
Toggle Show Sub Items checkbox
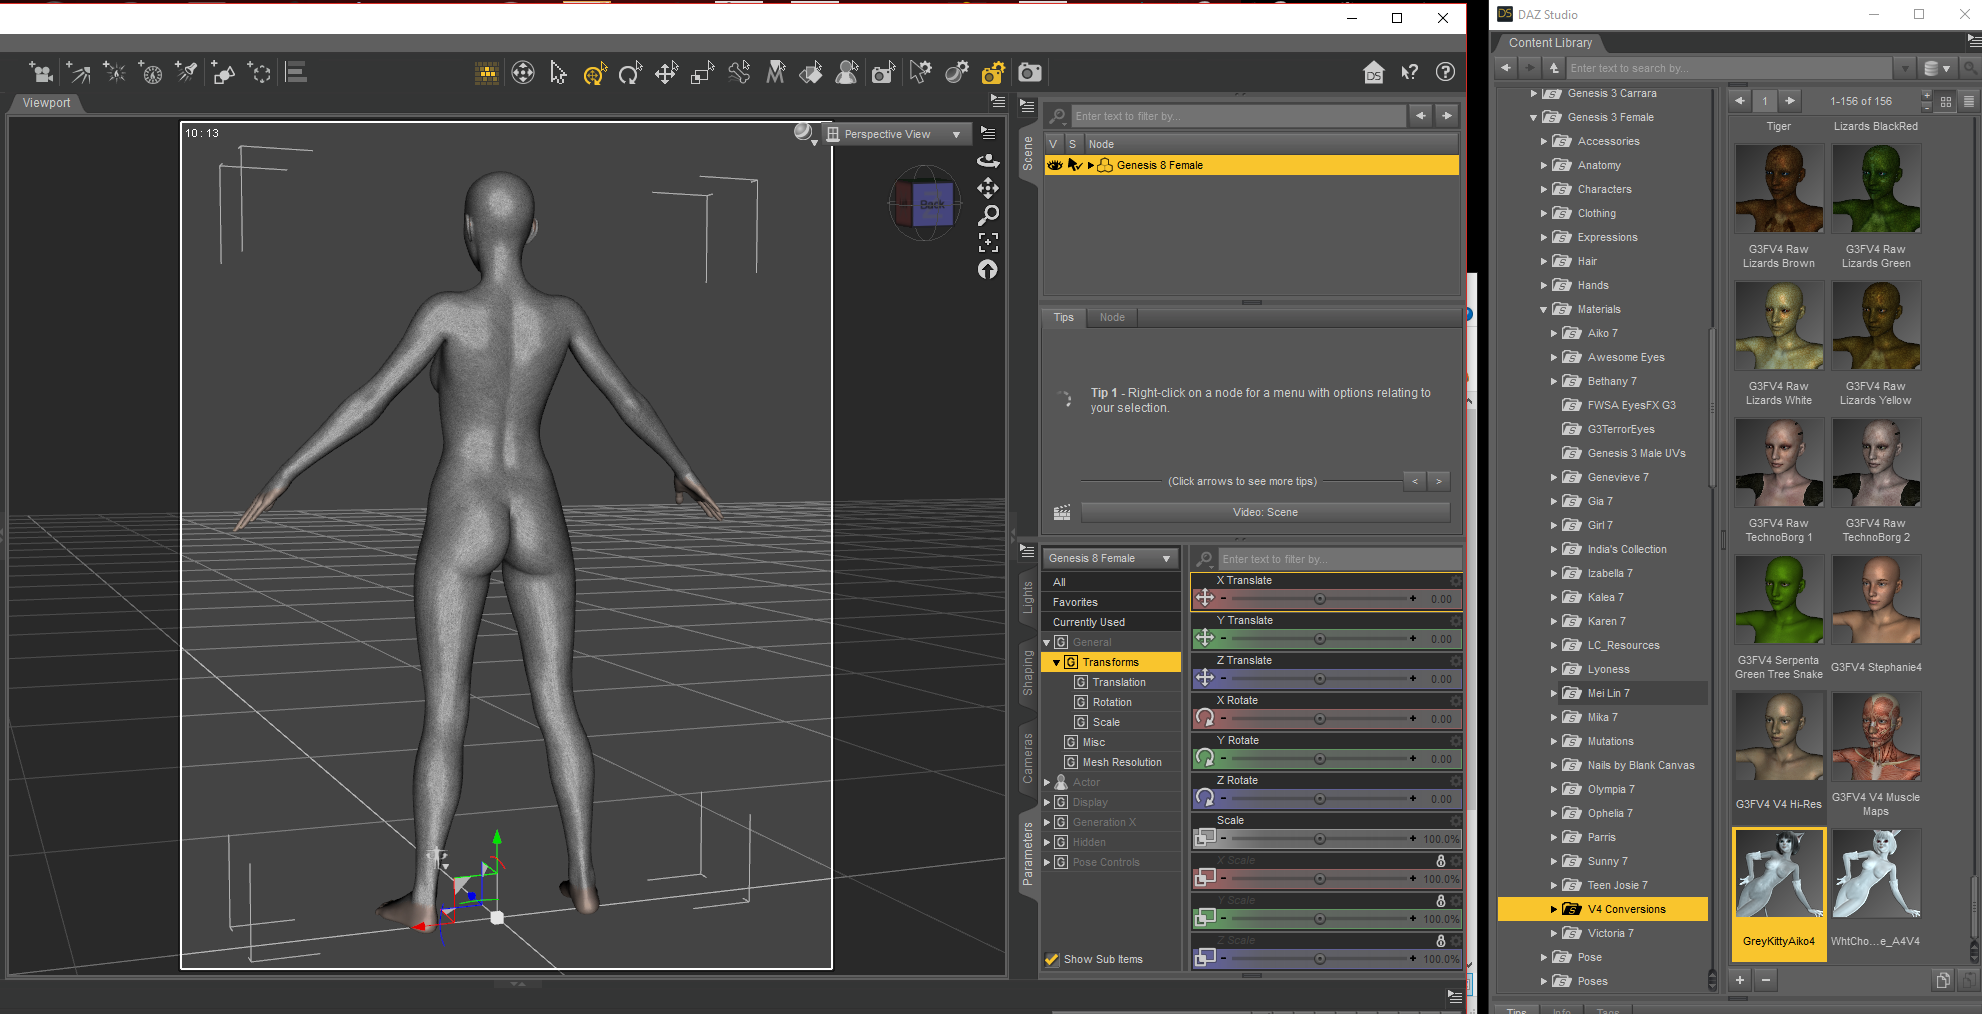[1052, 959]
